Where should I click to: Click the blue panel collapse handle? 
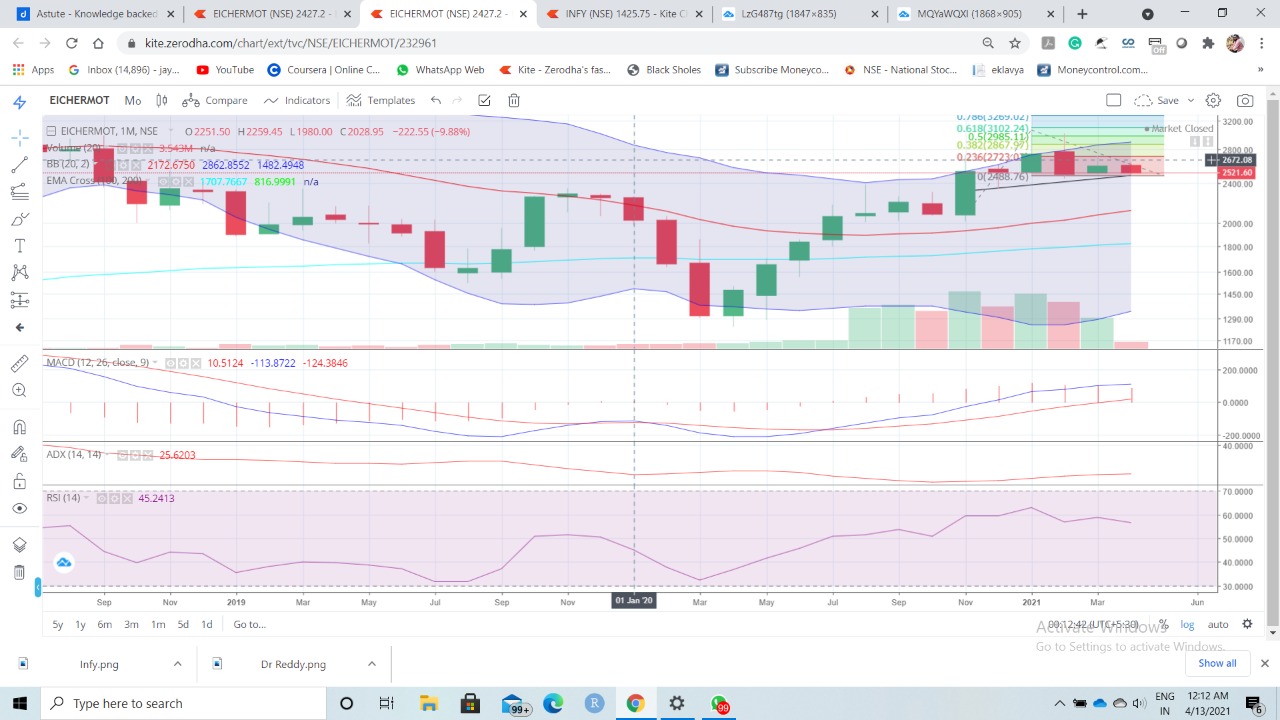39,588
